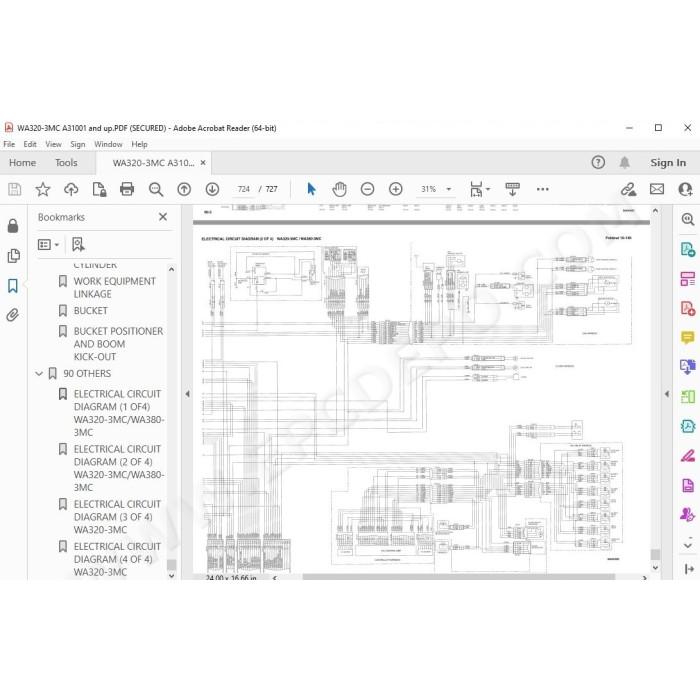
Task: Show page thumbnails panel
Action: [x=13, y=256]
